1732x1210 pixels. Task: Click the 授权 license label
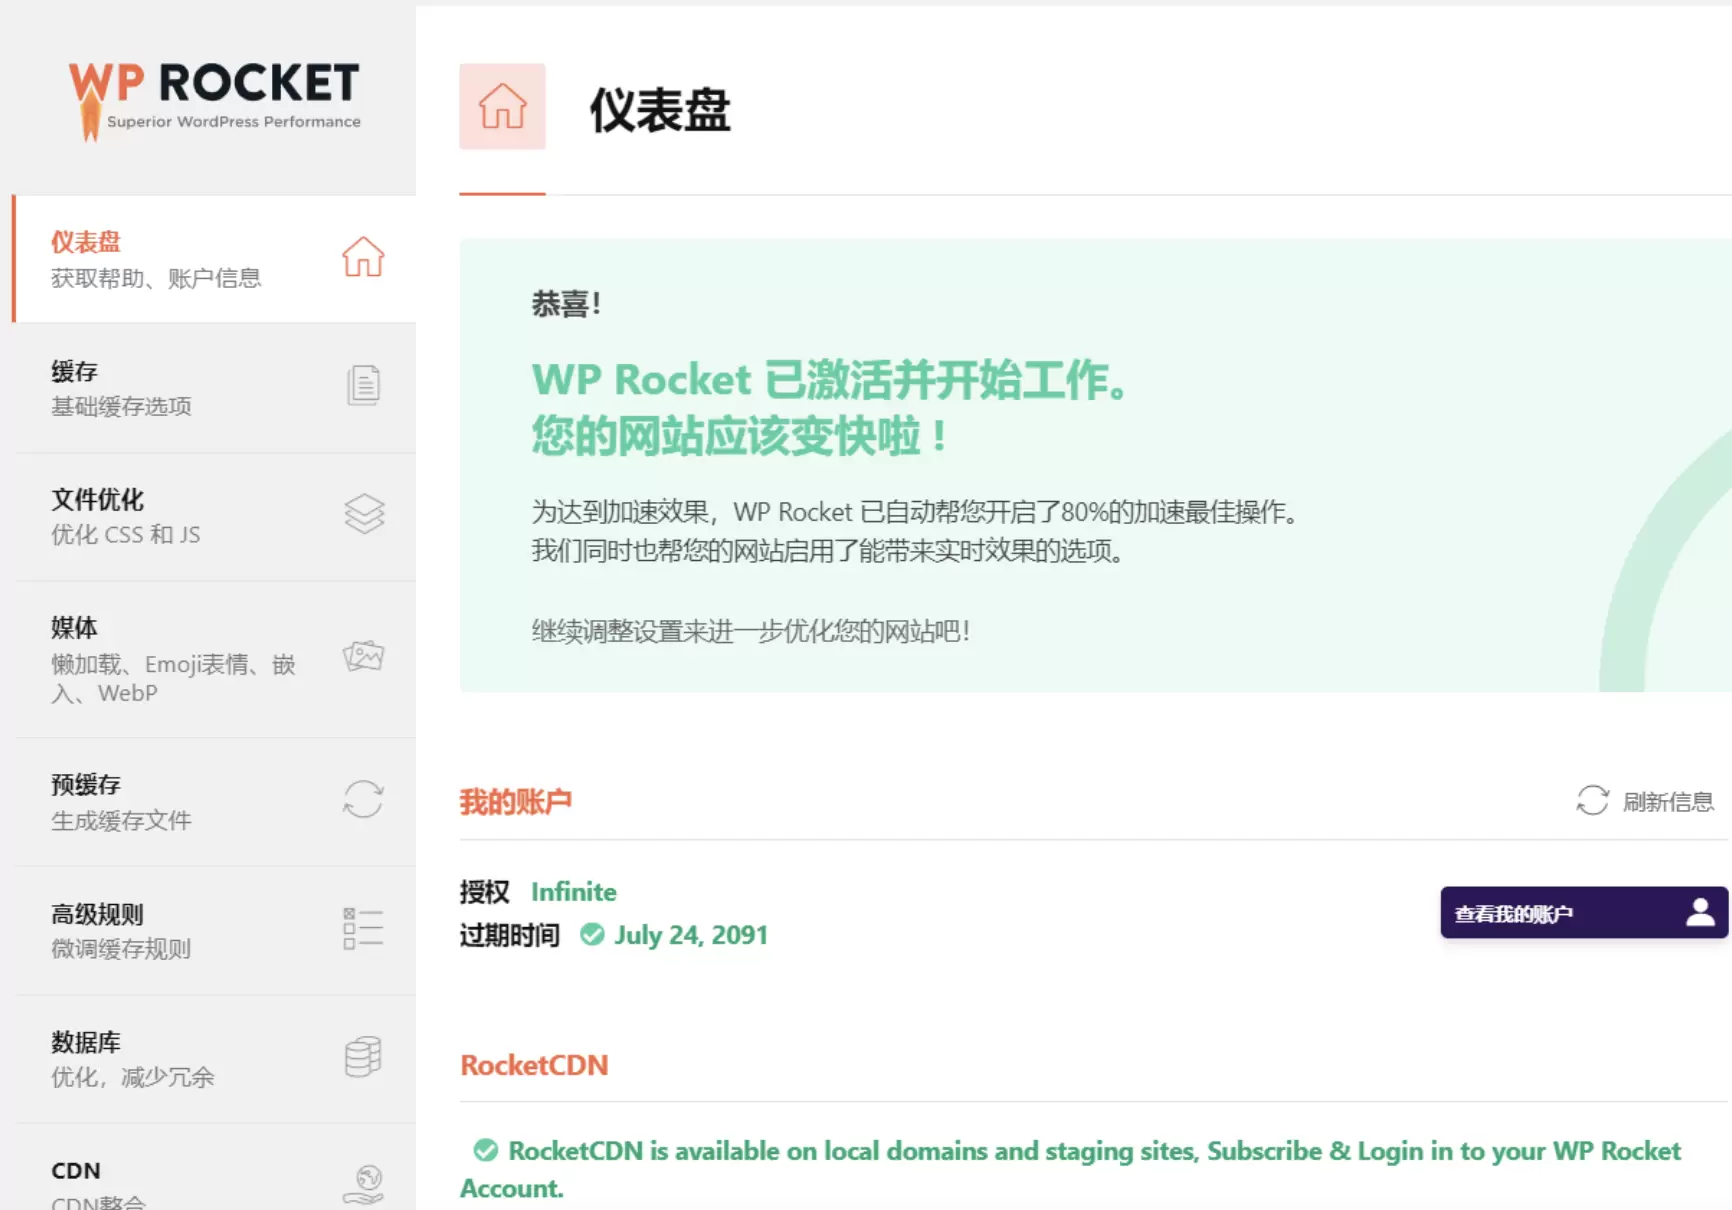pos(484,891)
